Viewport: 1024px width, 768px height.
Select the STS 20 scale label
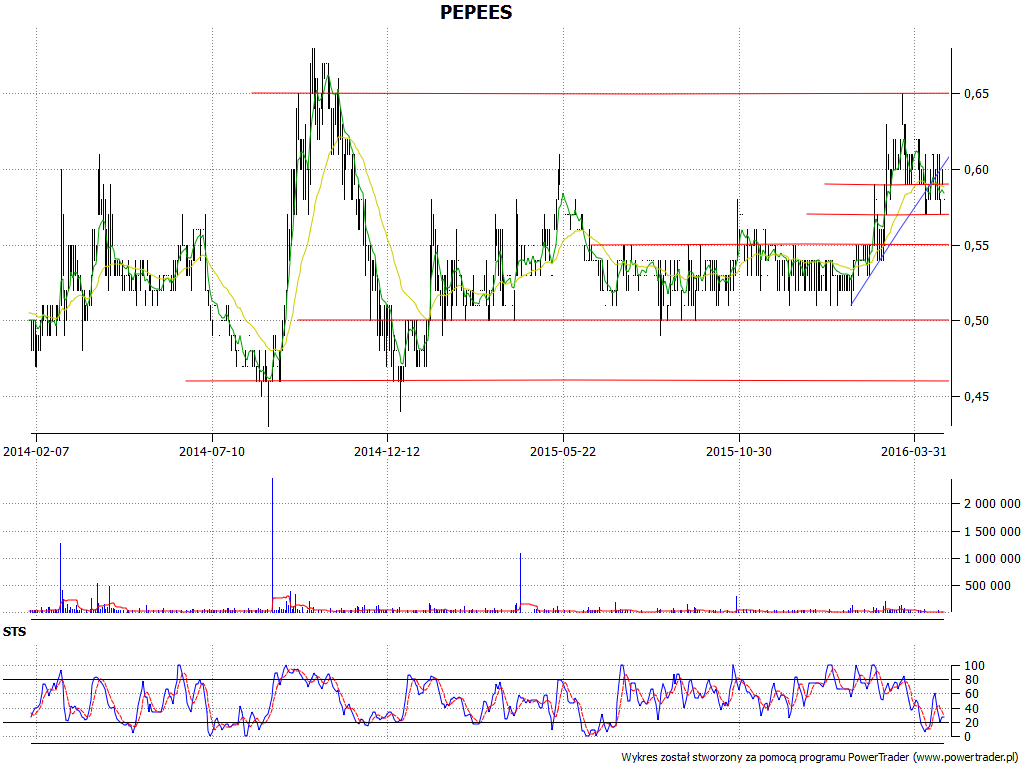click(971, 722)
